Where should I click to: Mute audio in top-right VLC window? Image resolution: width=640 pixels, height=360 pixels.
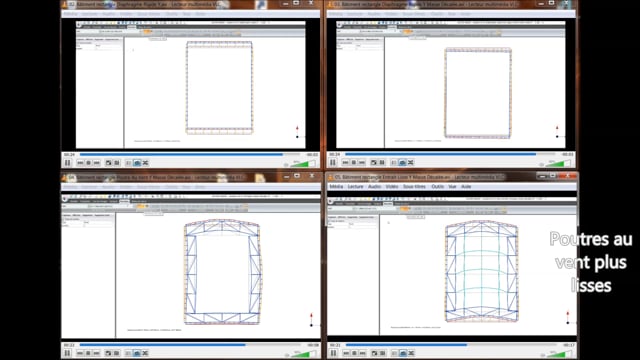point(542,164)
